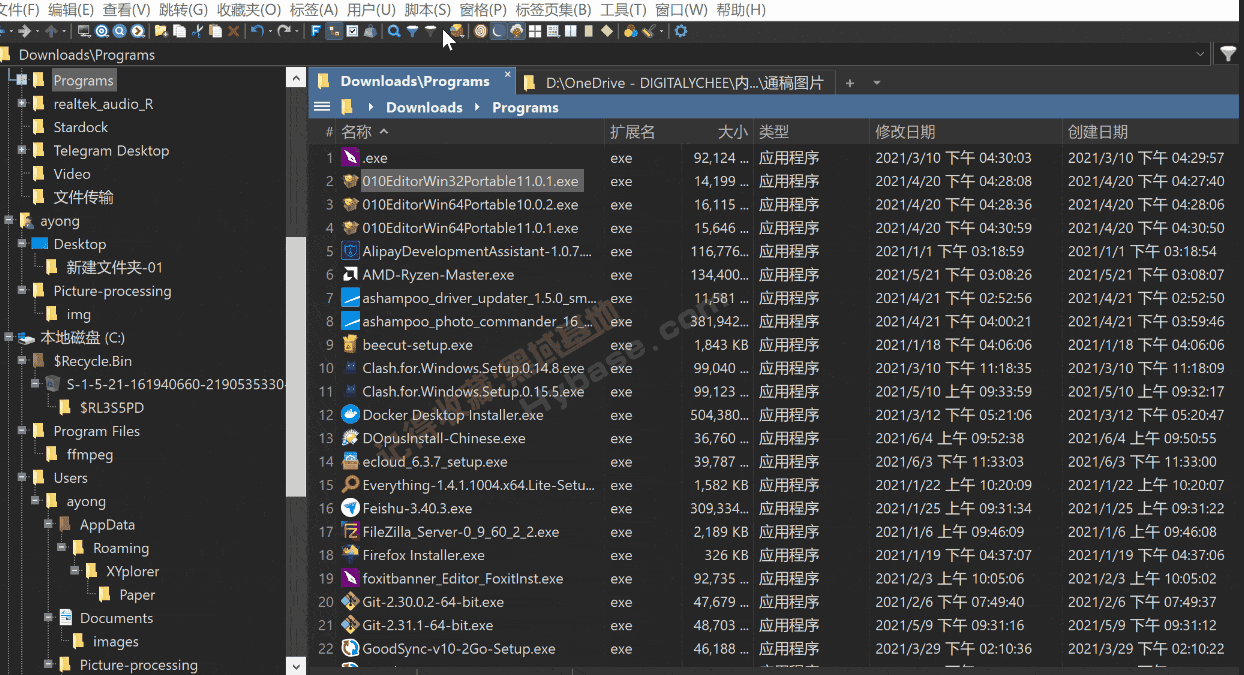Expand the Telegram Desktop tree folder
The image size is (1244, 675).
tap(22, 150)
